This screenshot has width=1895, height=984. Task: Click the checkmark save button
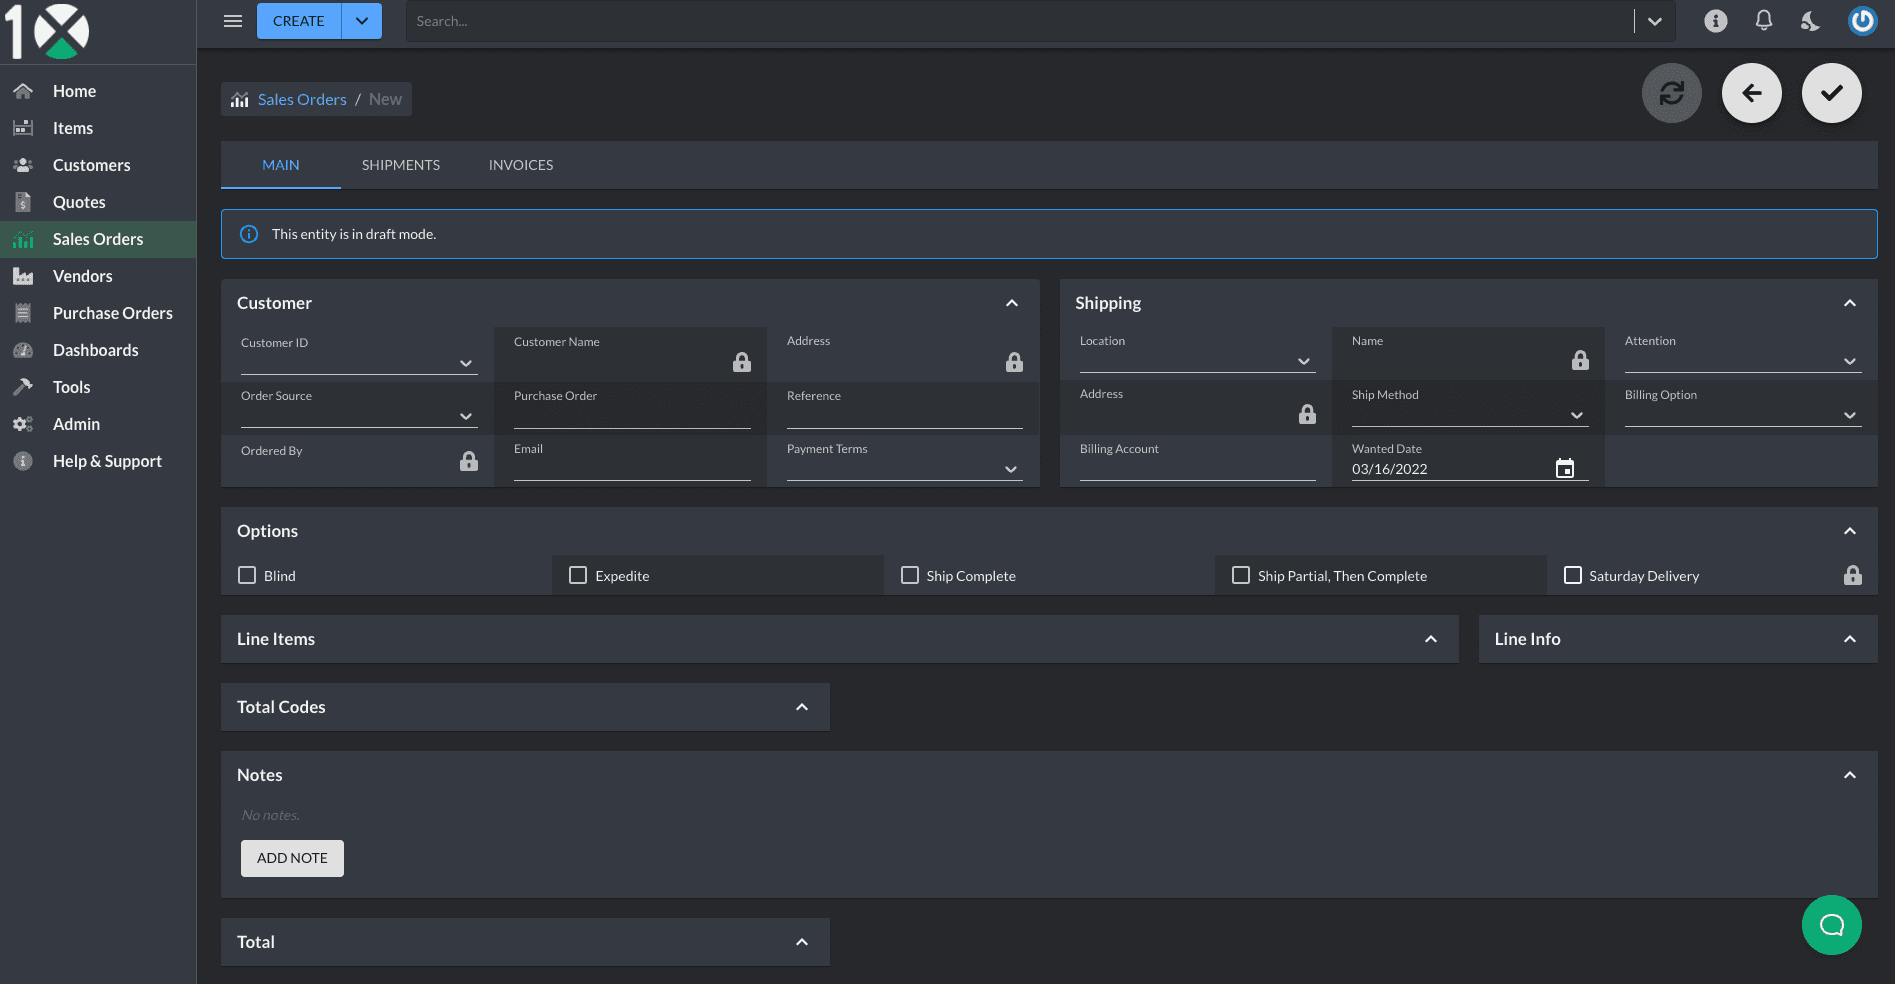pos(1831,93)
